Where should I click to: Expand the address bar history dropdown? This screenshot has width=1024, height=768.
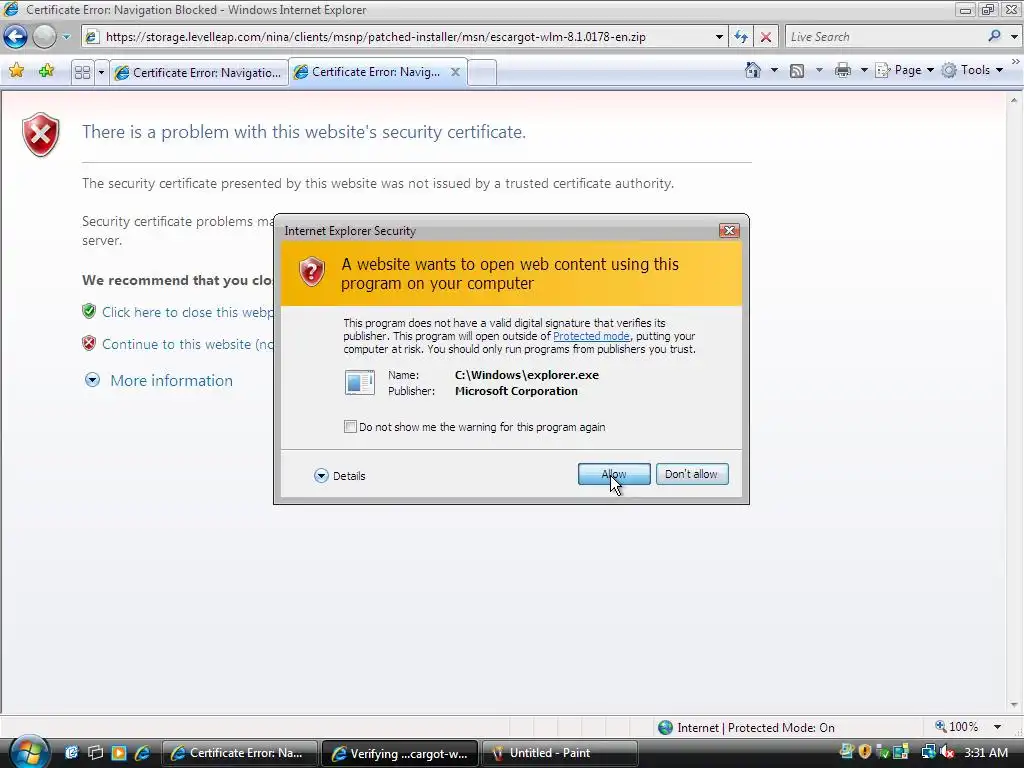coord(719,37)
